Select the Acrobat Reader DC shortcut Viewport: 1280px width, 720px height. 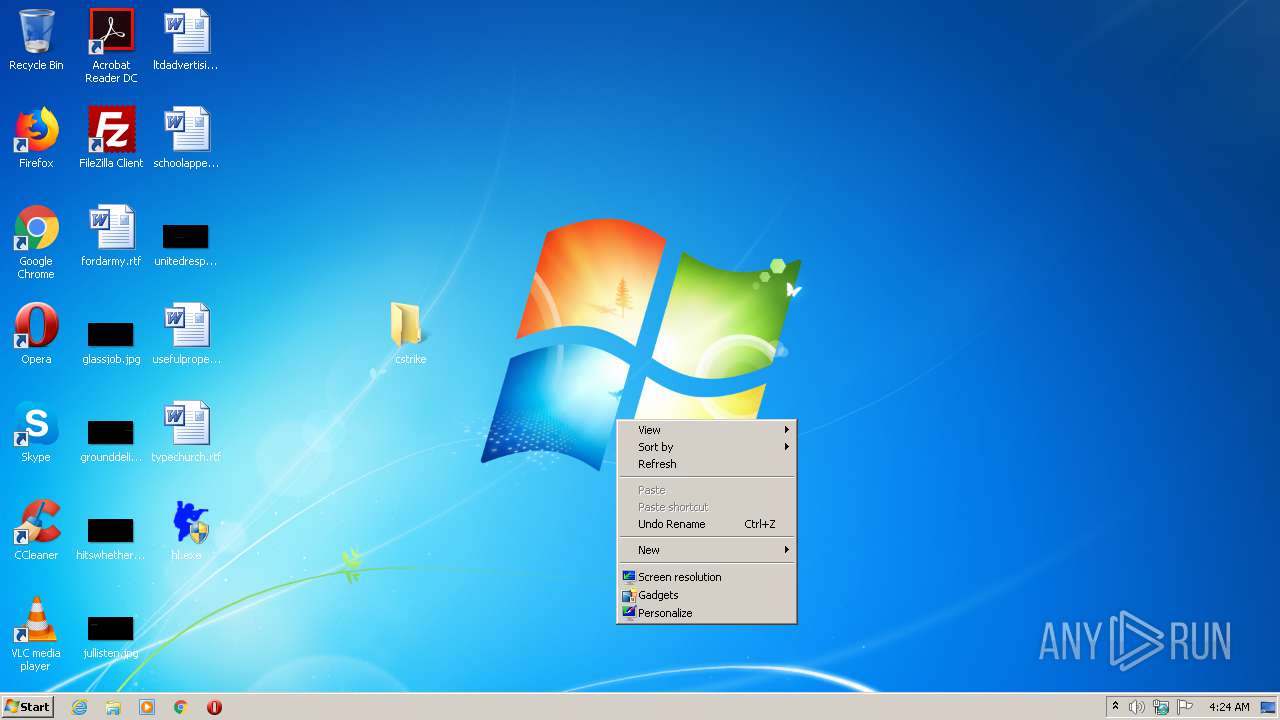point(111,46)
